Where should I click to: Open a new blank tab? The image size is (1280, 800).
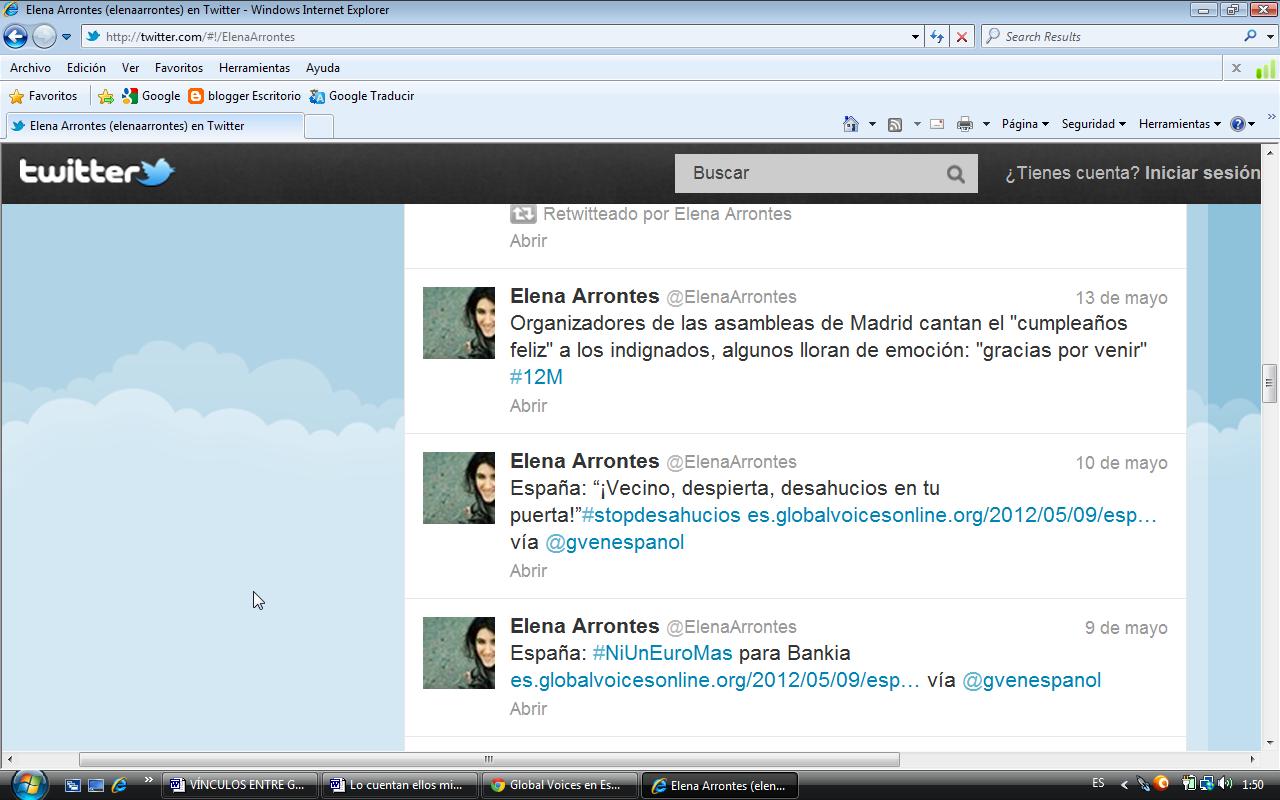pos(318,126)
